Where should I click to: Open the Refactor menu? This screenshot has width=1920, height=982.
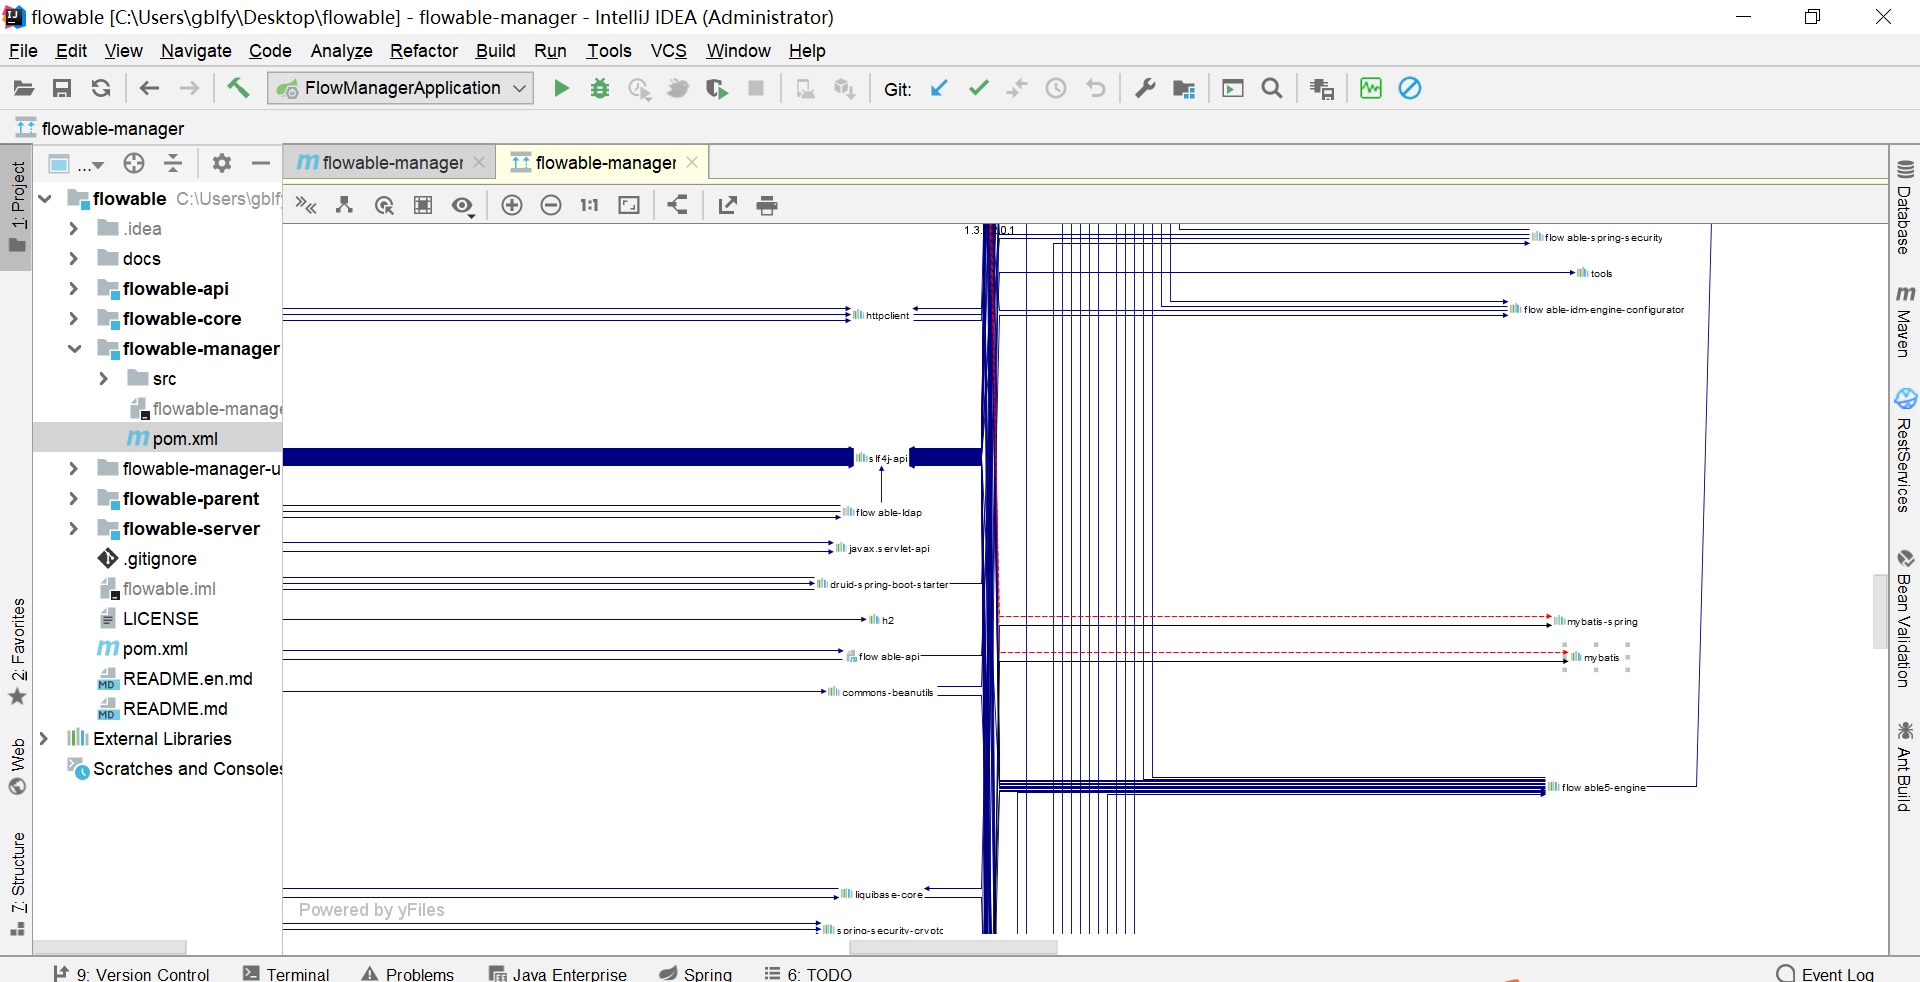tap(424, 51)
